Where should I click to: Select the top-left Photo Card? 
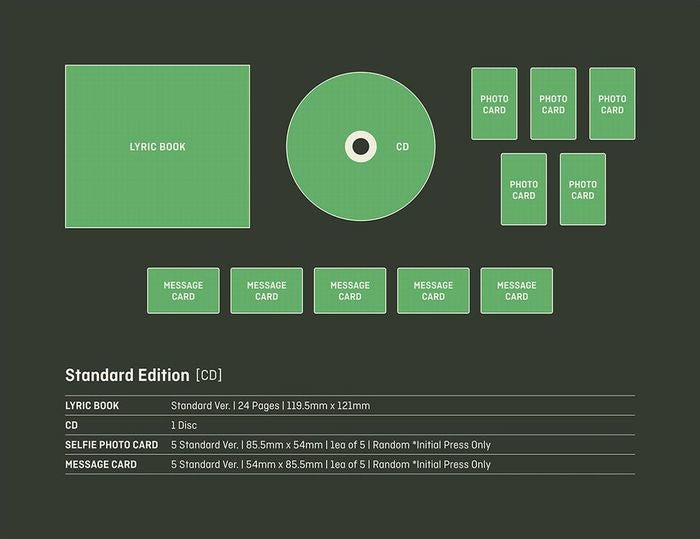click(494, 104)
